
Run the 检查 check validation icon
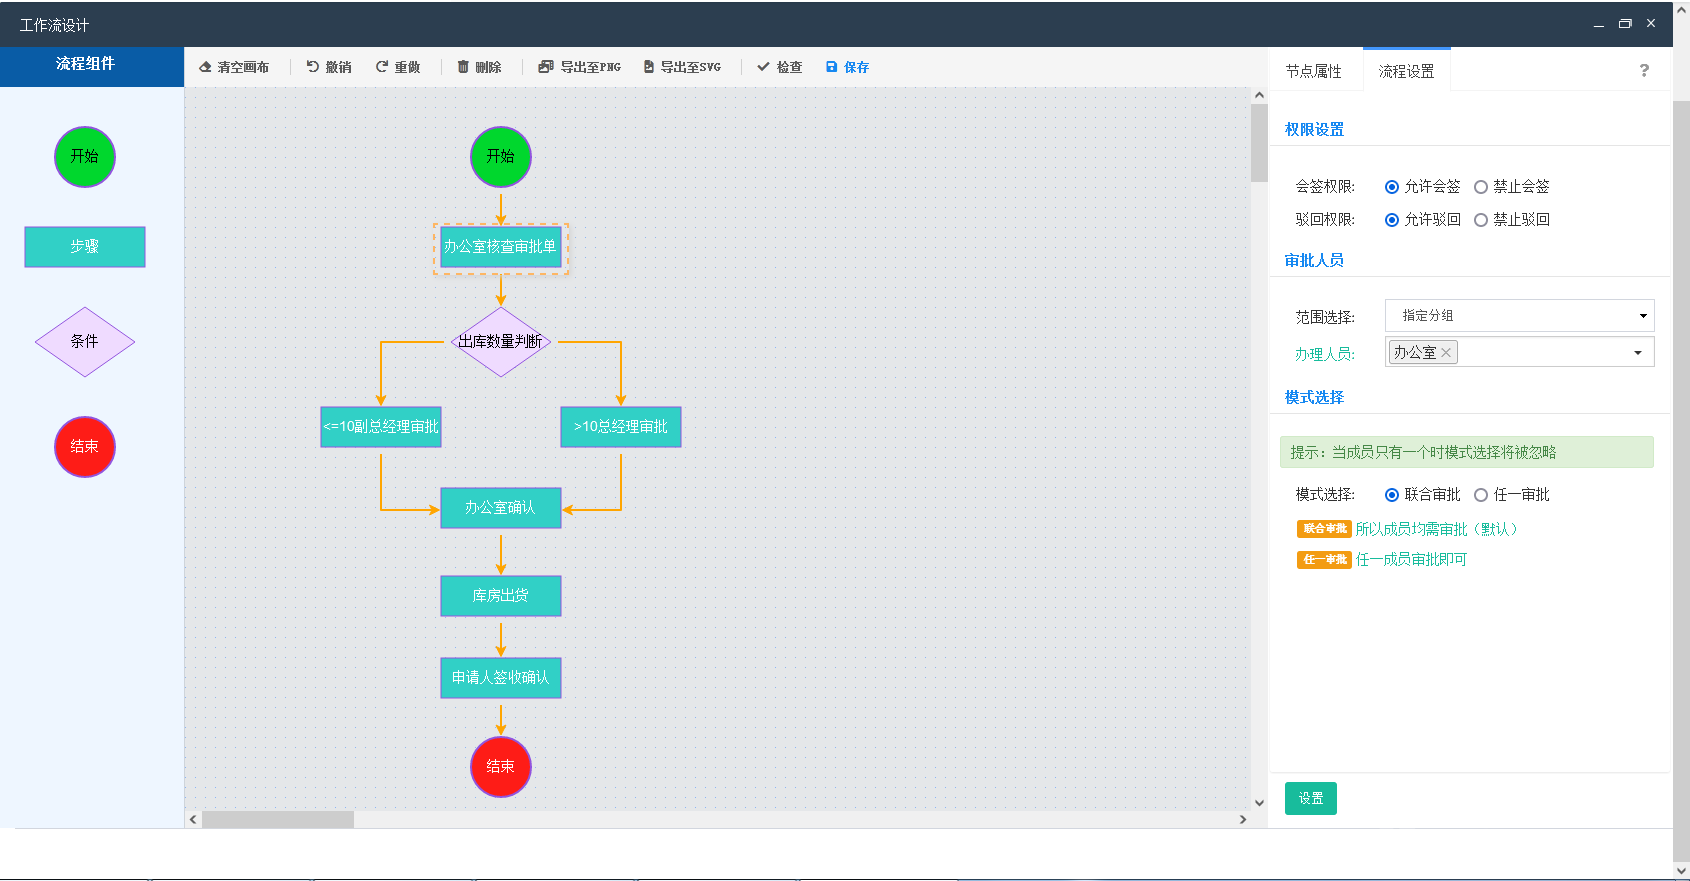pyautogui.click(x=763, y=67)
